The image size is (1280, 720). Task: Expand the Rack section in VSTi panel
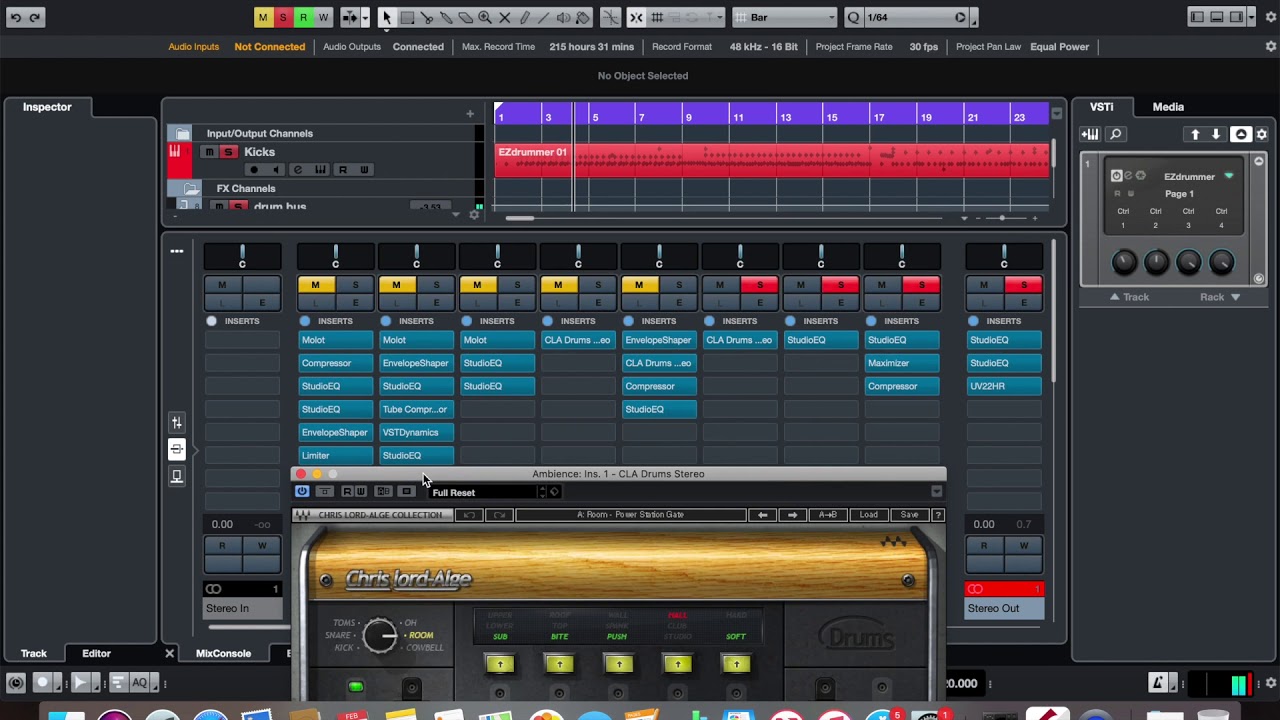click(1220, 297)
